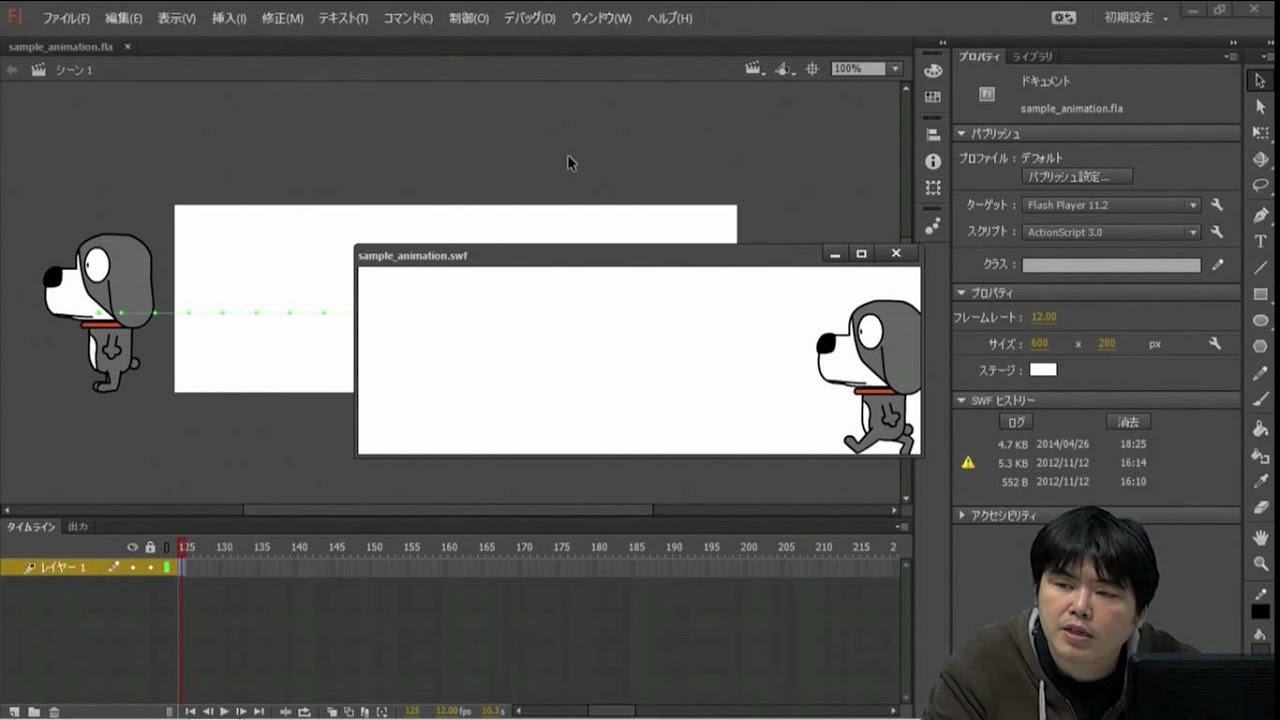Viewport: 1280px width, 720px height.
Task: Switch to the 出力 tab
Action: 78,526
